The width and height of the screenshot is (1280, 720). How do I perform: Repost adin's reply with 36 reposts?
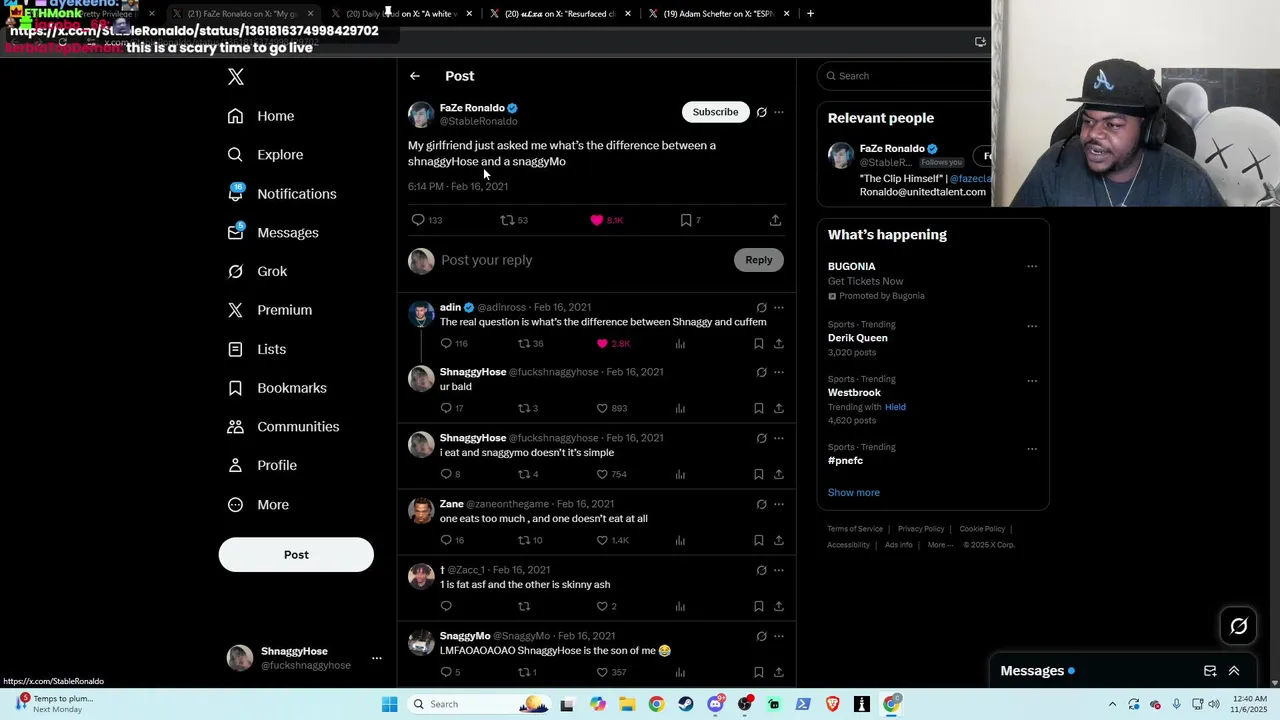click(531, 343)
